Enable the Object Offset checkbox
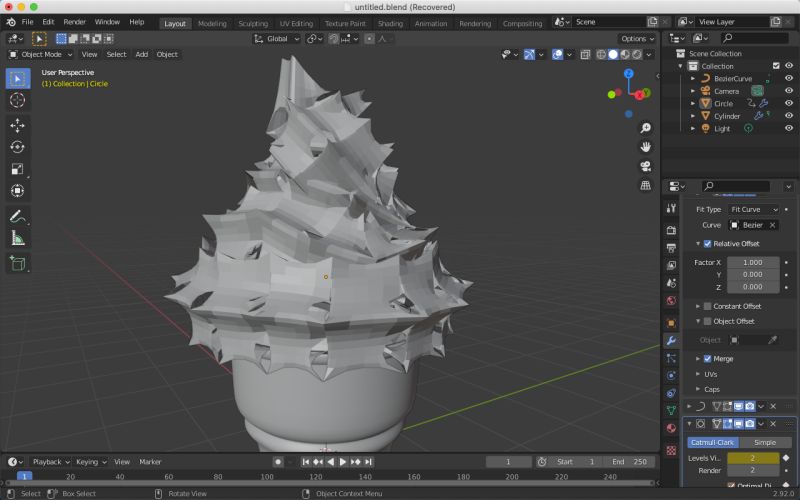The height and width of the screenshot is (500, 800). pos(708,321)
